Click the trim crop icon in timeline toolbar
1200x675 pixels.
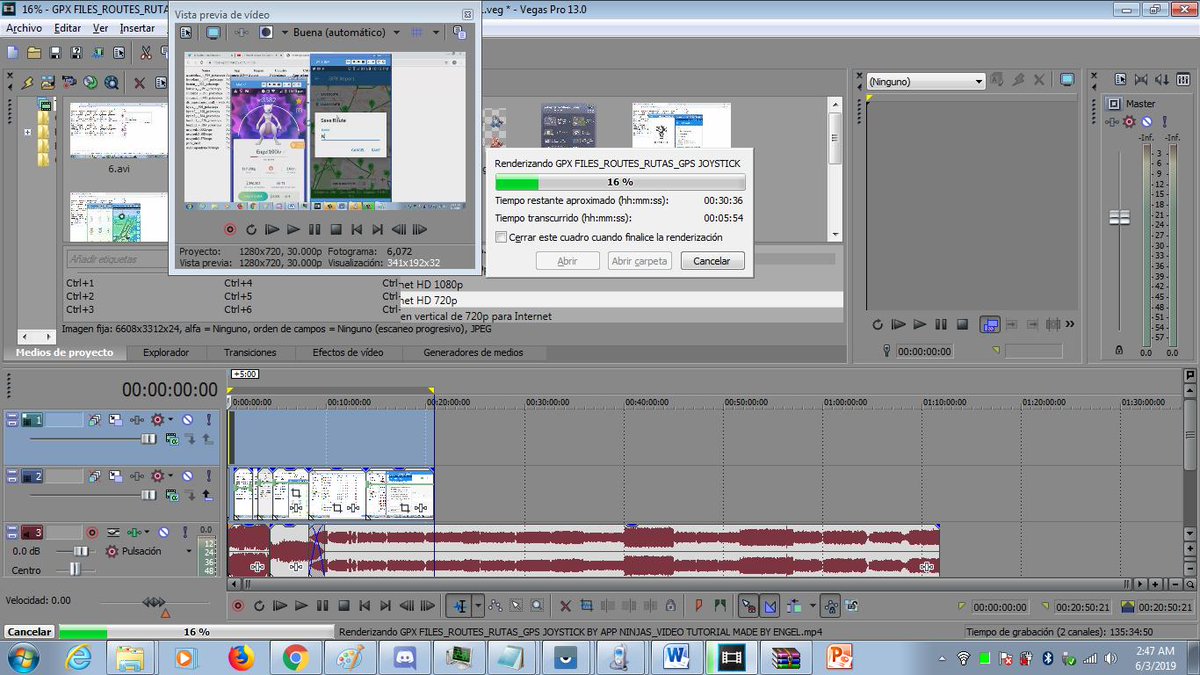[586, 605]
